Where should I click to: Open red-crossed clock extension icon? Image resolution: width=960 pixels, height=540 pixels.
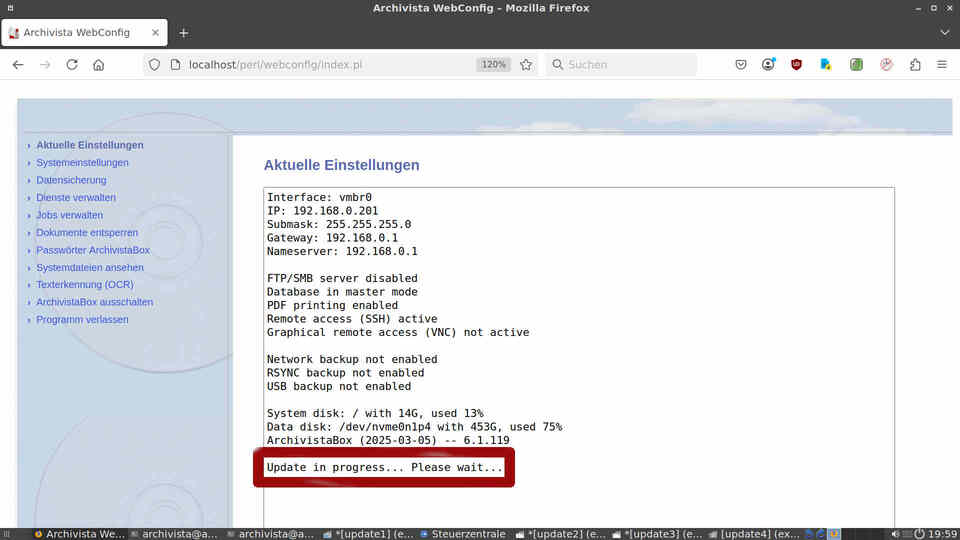(x=886, y=64)
